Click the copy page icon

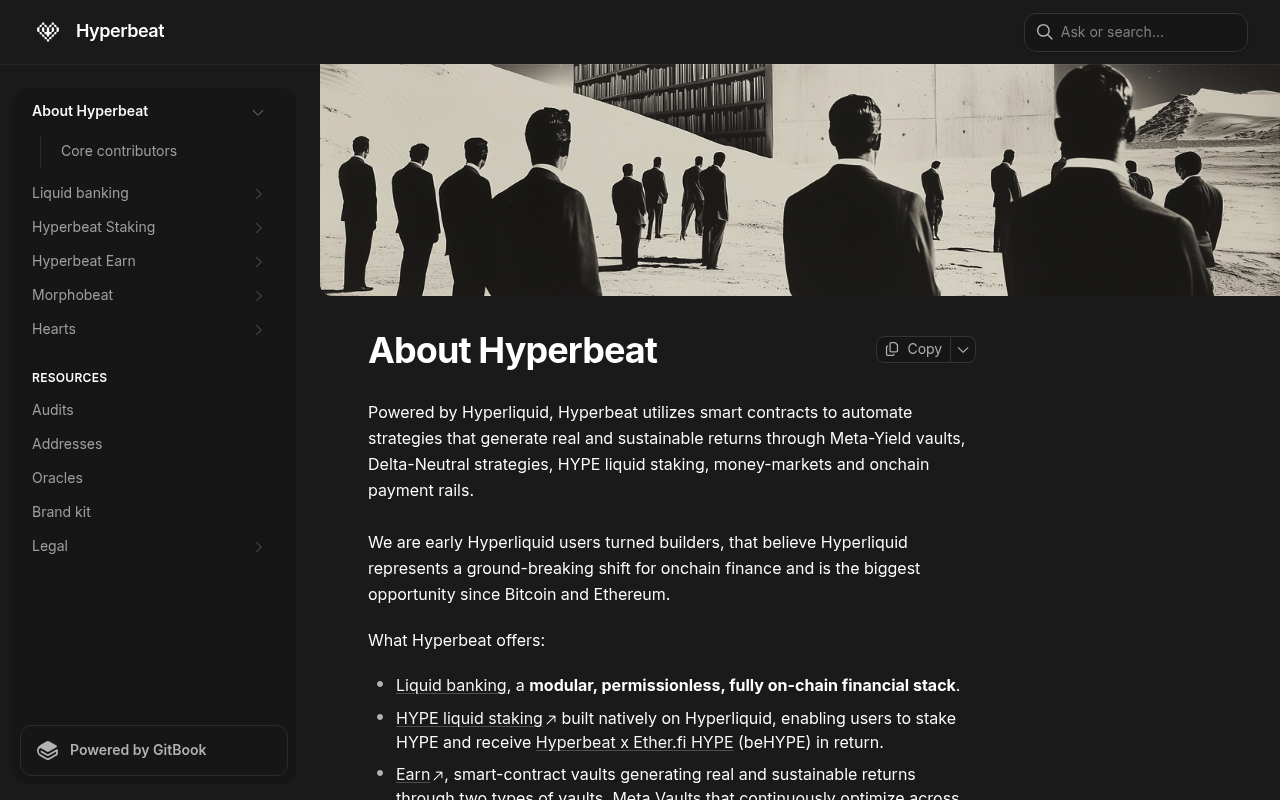[892, 349]
